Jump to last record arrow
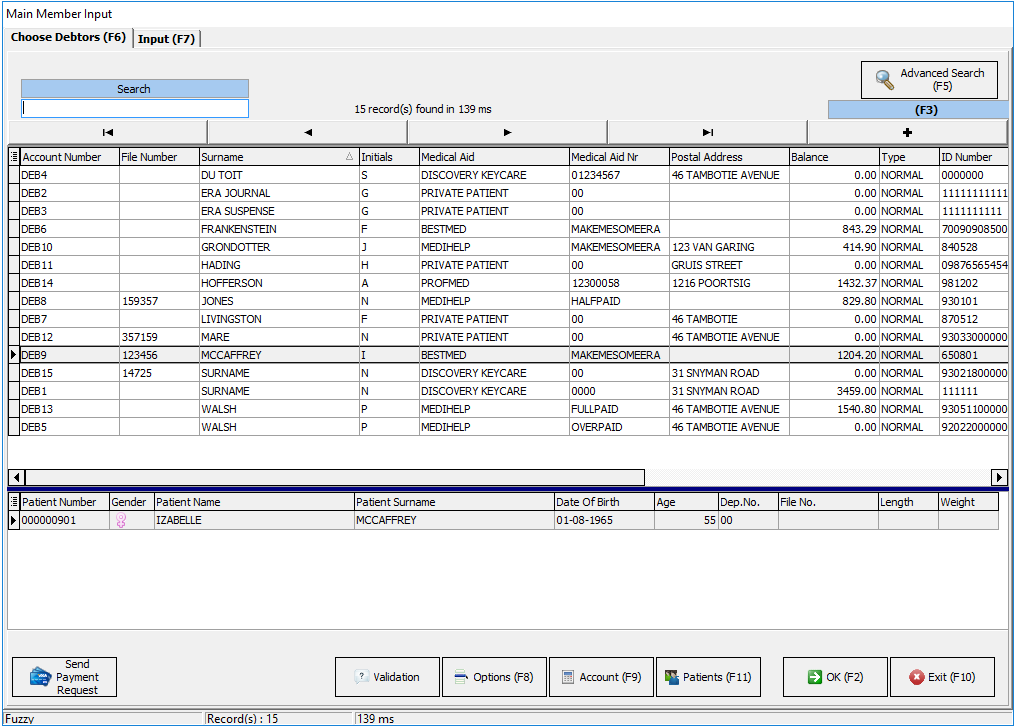 (707, 132)
